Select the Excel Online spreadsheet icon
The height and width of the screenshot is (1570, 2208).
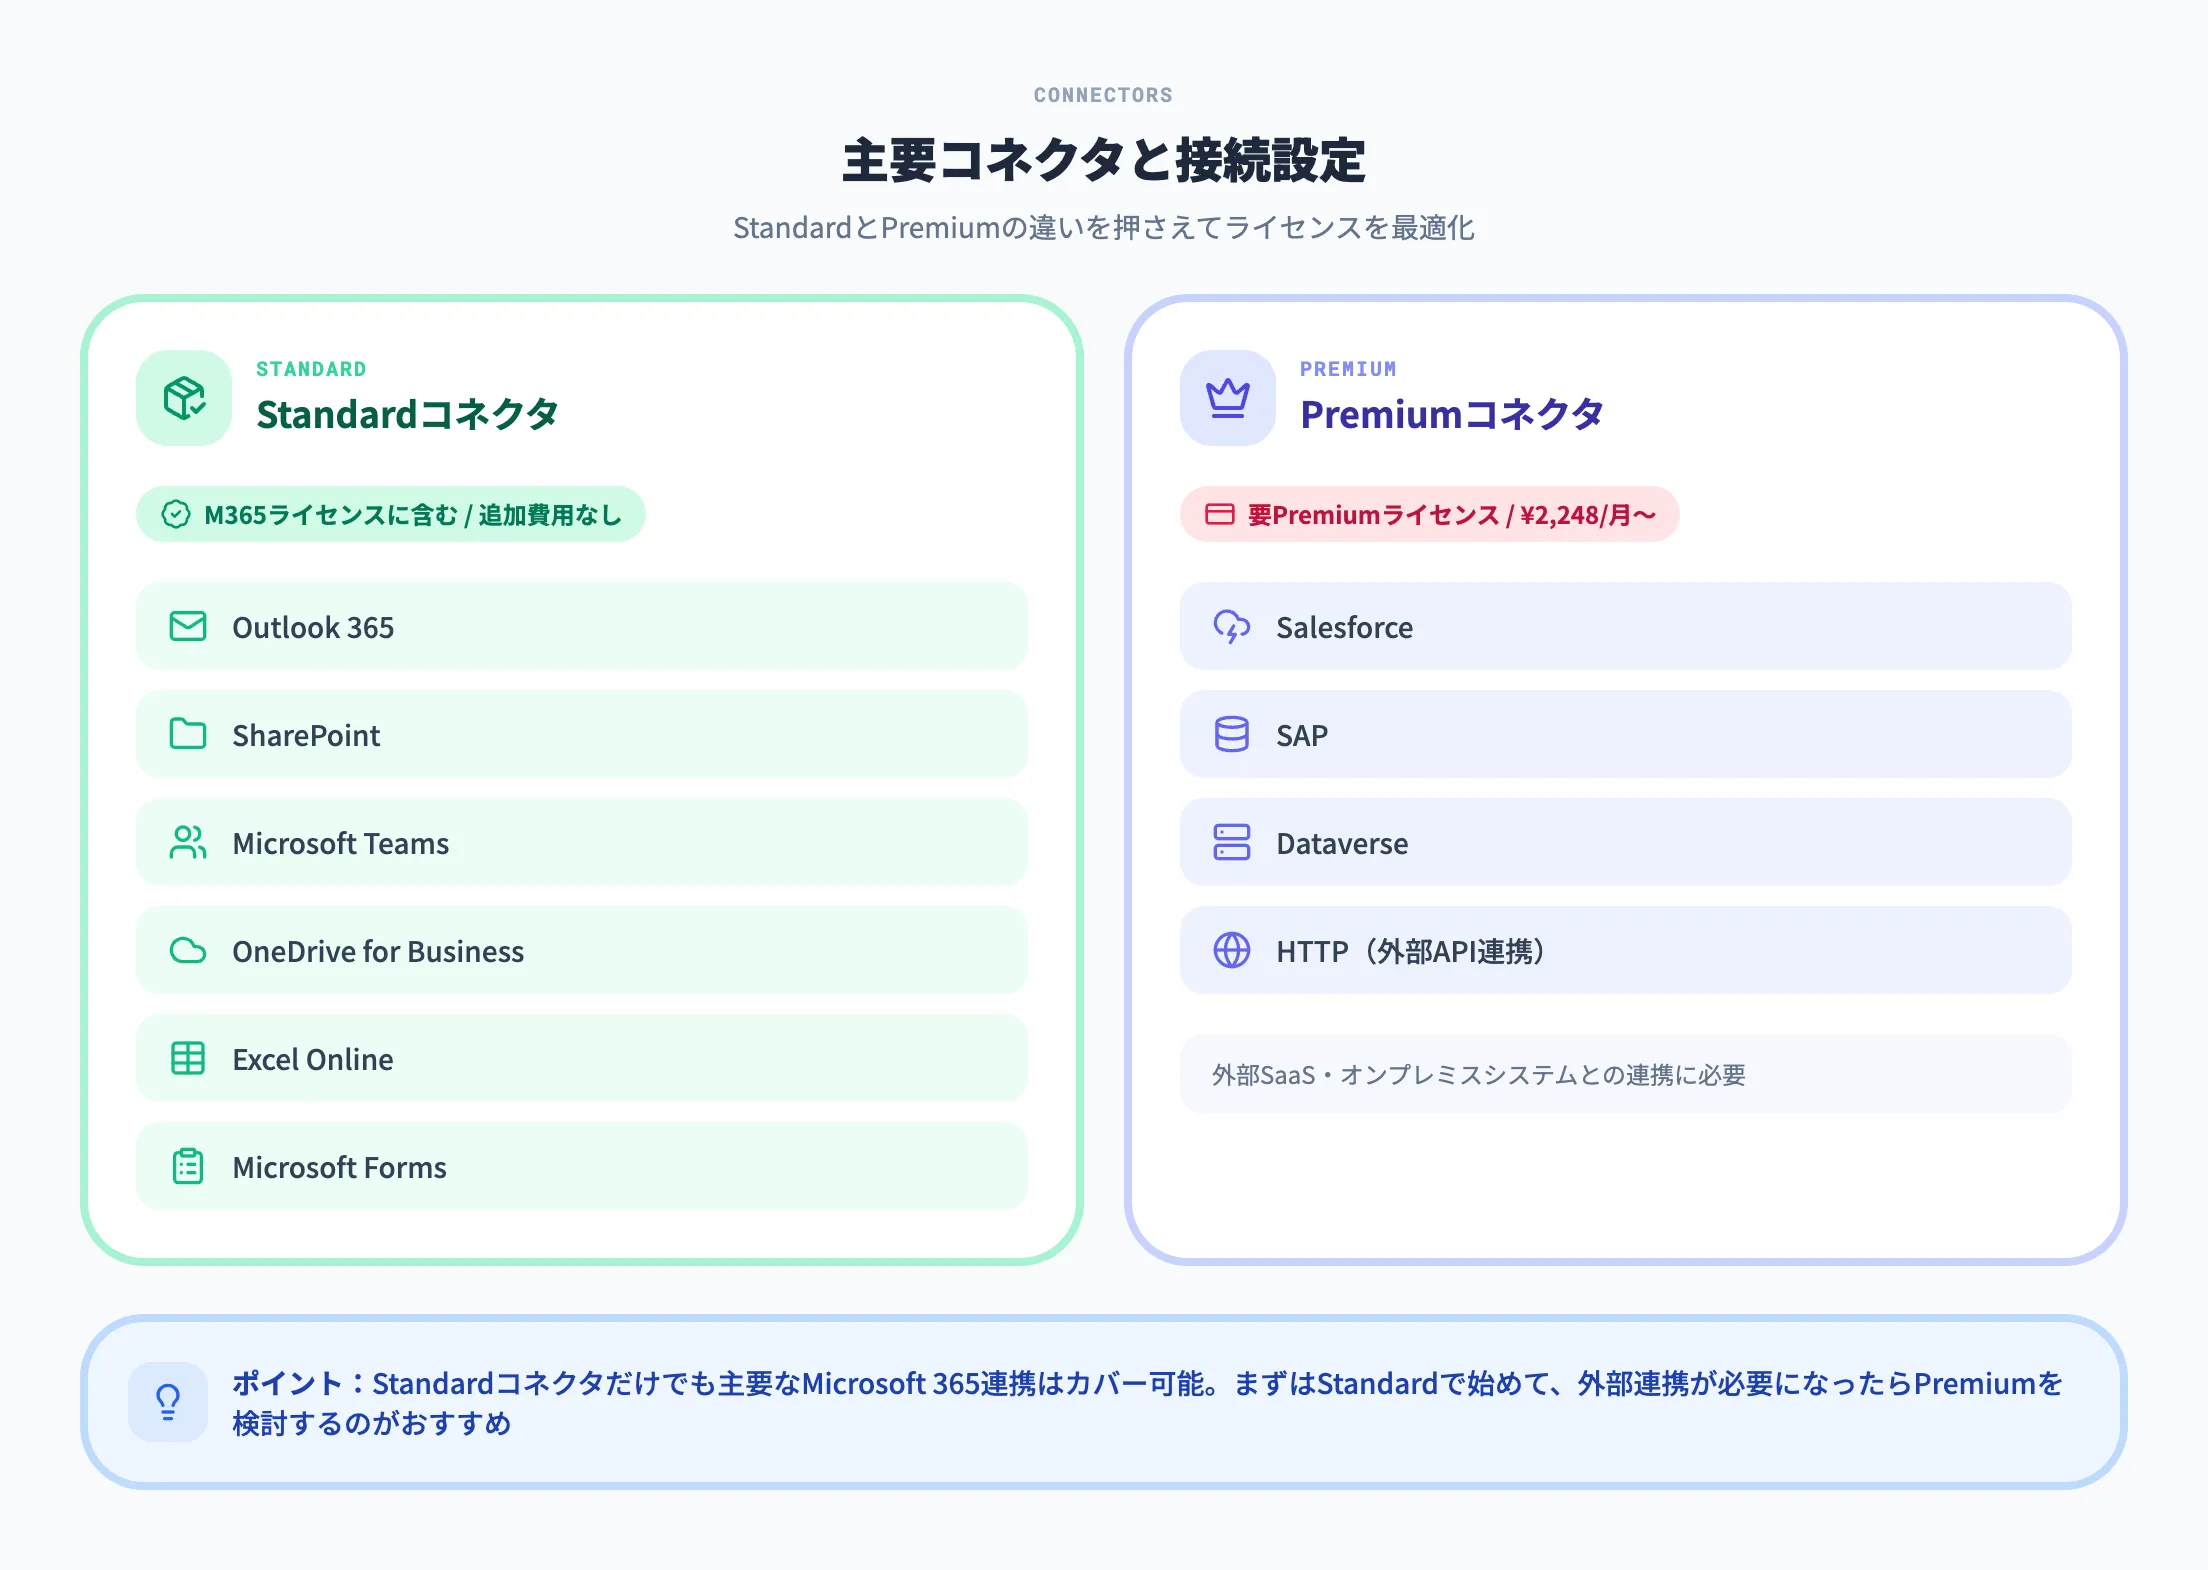(186, 1059)
